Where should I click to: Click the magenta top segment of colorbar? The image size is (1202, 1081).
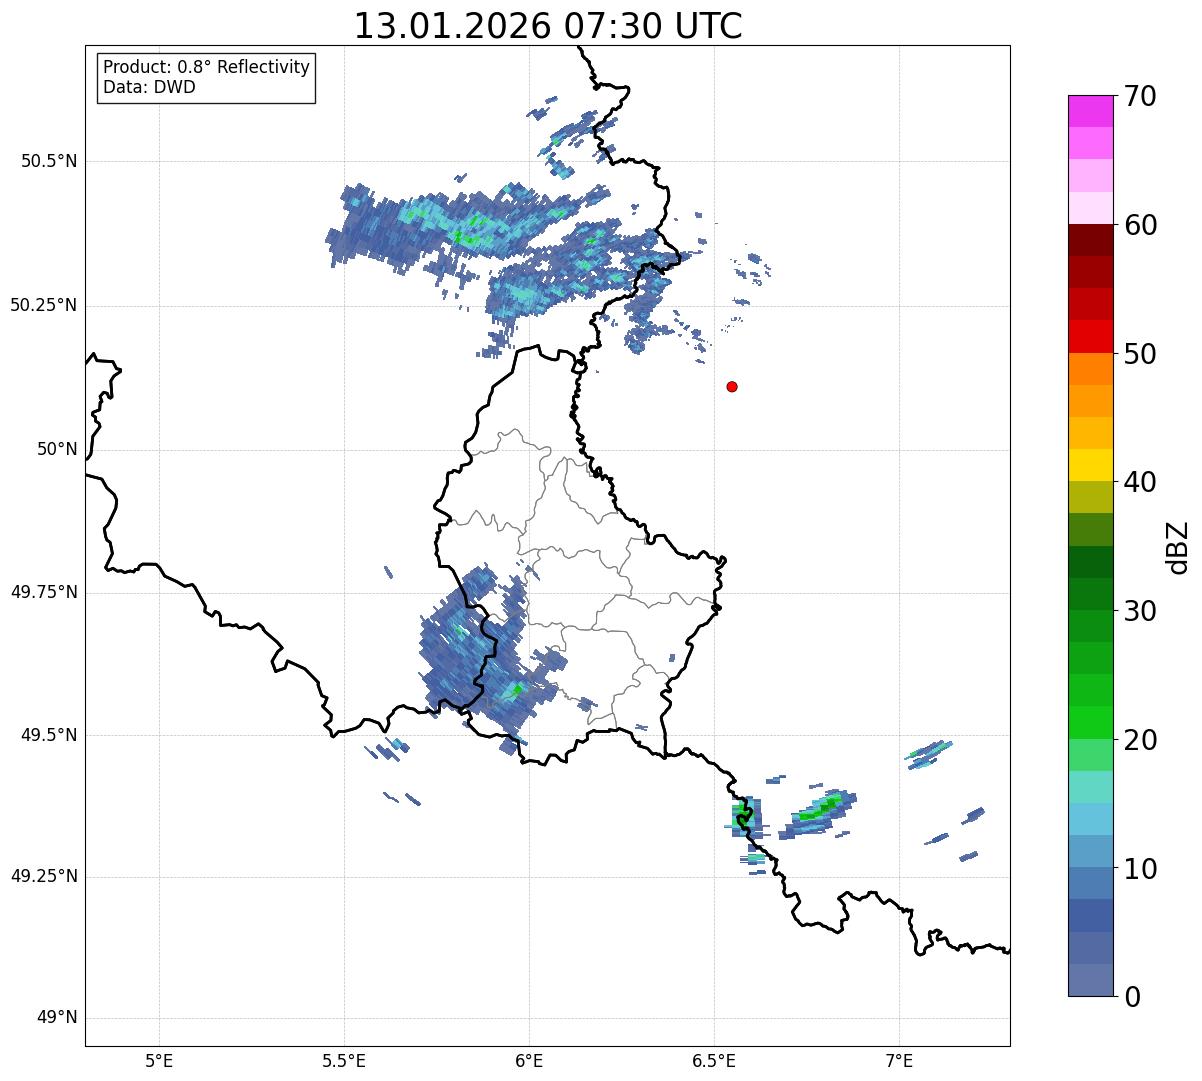pos(1090,111)
